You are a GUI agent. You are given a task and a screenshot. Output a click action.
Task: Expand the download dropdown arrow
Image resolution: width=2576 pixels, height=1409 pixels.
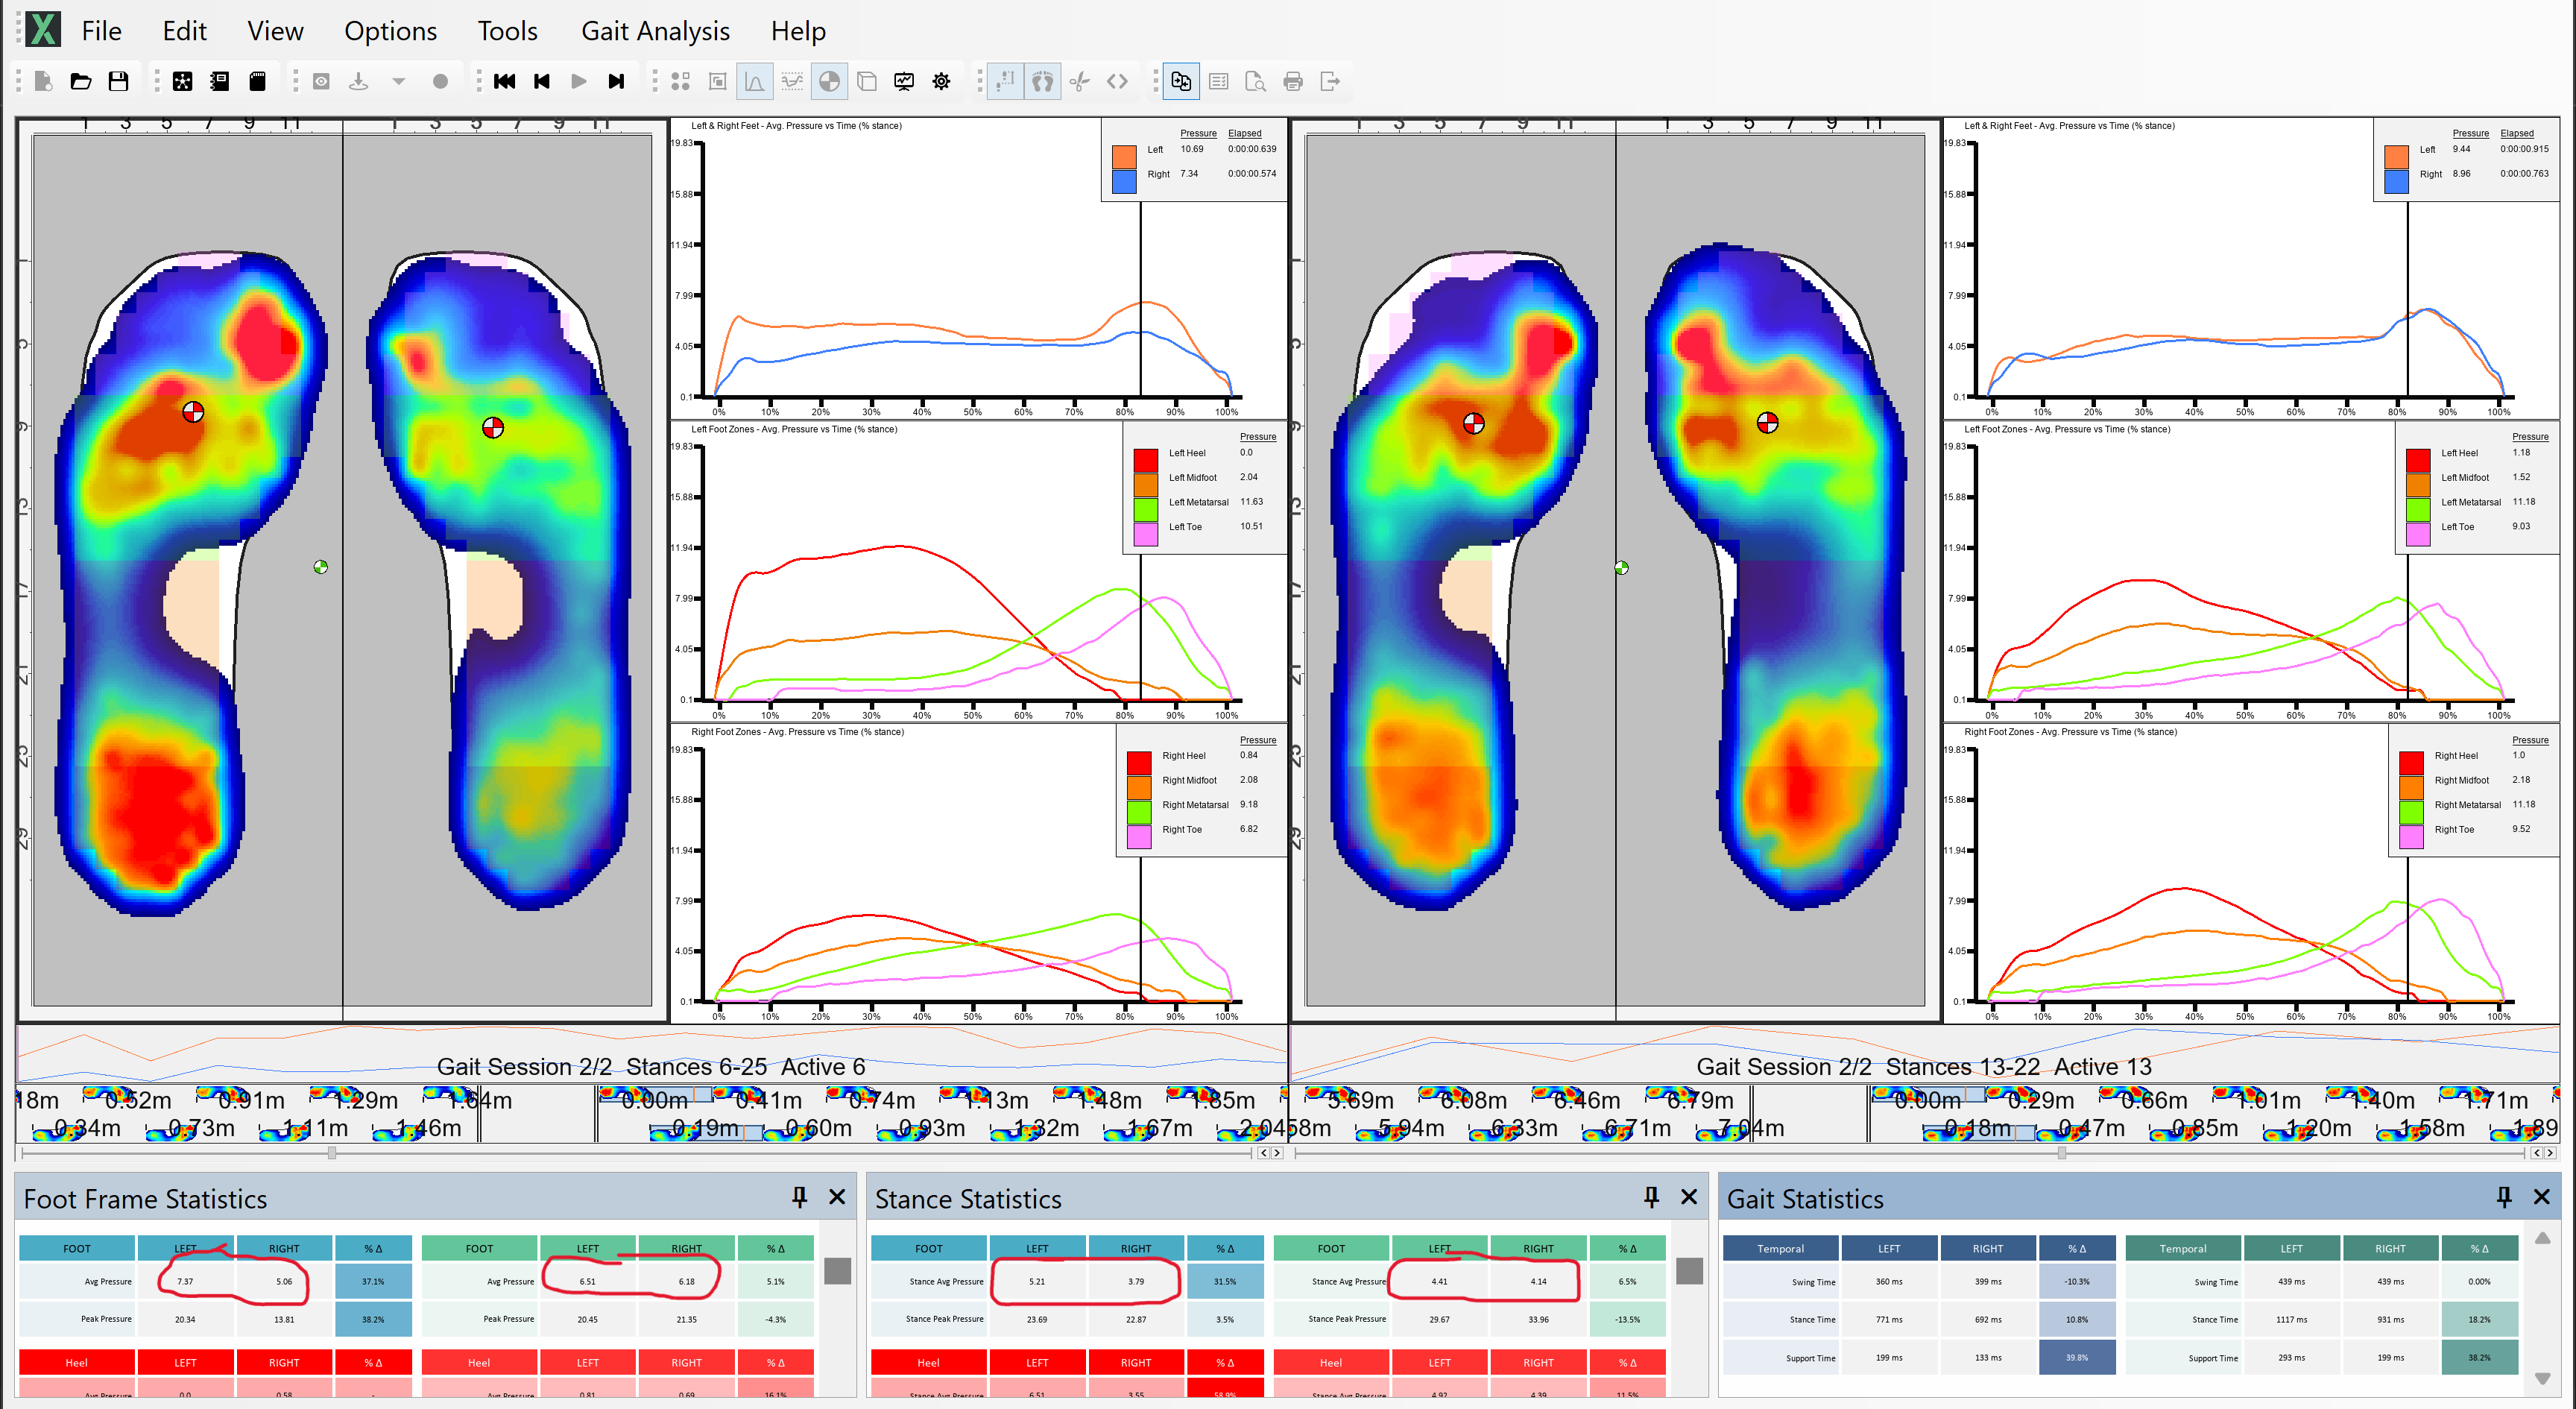pyautogui.click(x=398, y=82)
